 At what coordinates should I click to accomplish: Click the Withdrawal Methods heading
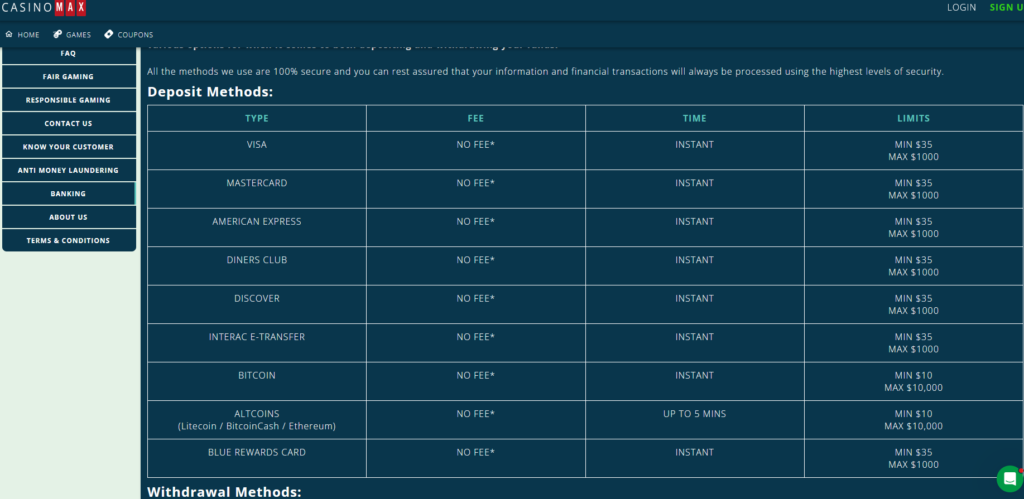point(224,491)
